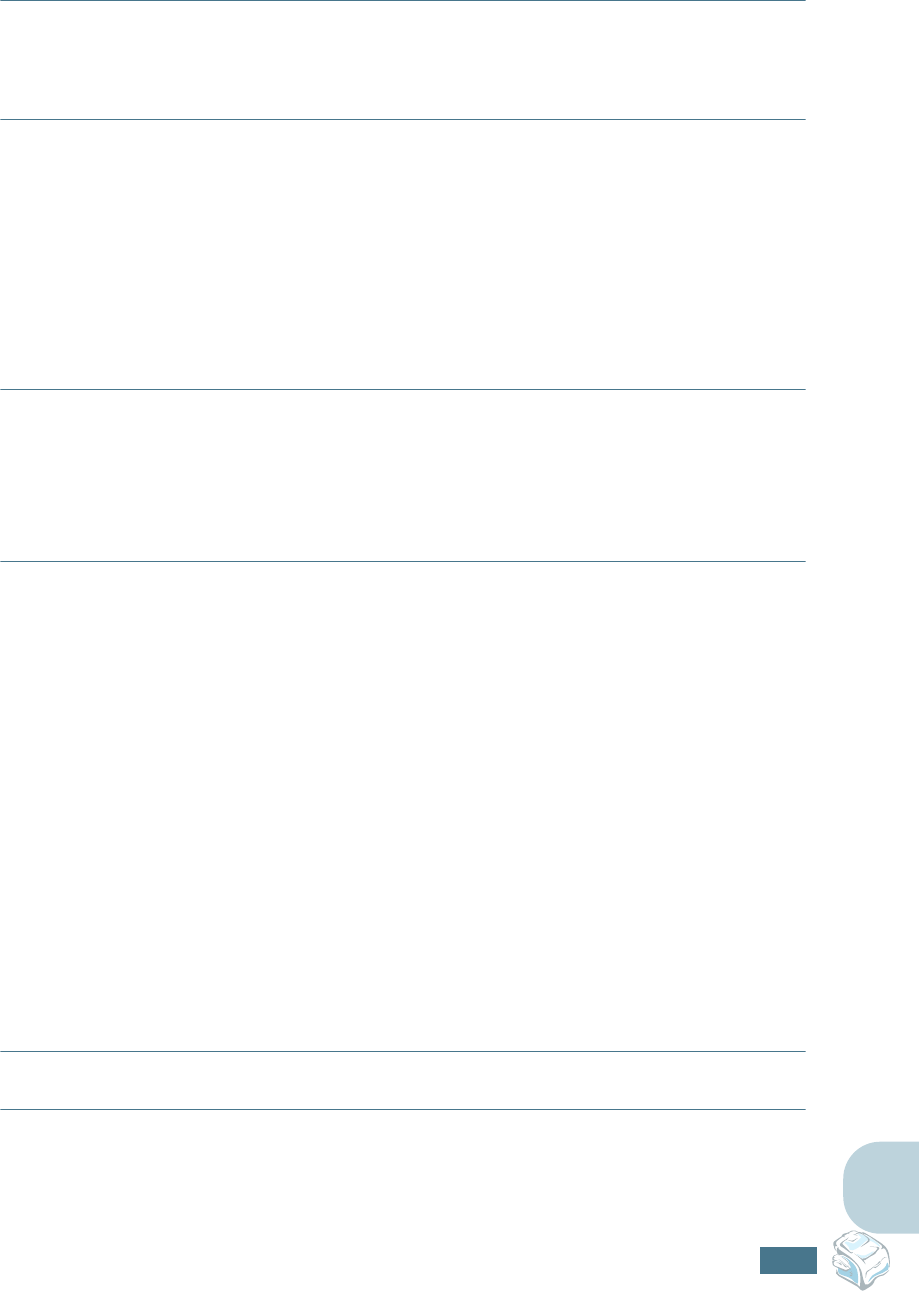Click the second horizontal divider line
The height and width of the screenshot is (1291, 919).
[402, 120]
